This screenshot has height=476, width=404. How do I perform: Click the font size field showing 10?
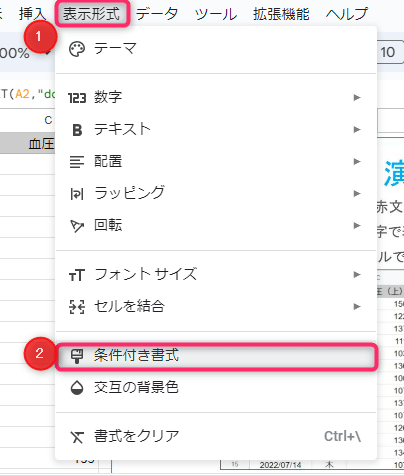point(390,52)
